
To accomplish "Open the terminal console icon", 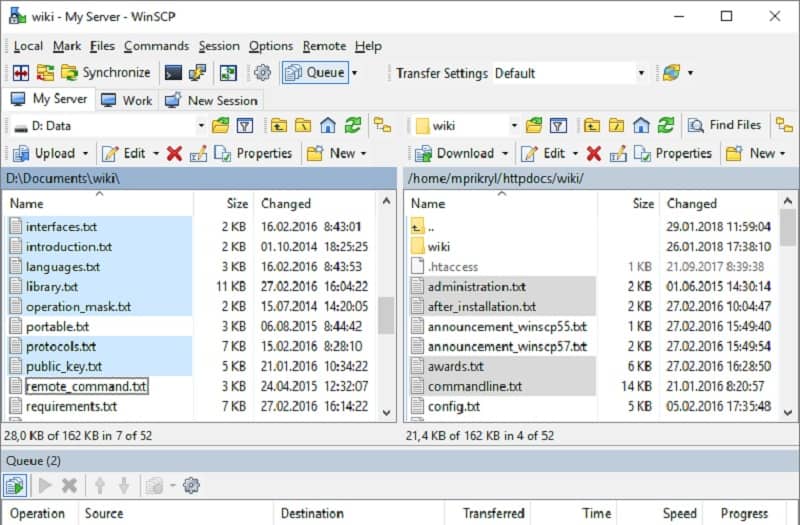I will (x=173, y=73).
